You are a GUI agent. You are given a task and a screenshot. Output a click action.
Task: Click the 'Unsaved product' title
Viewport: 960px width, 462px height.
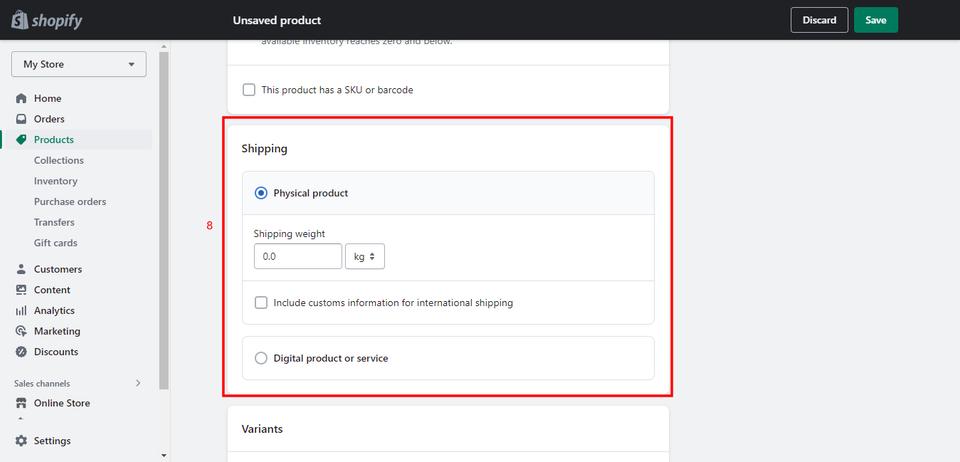(277, 20)
